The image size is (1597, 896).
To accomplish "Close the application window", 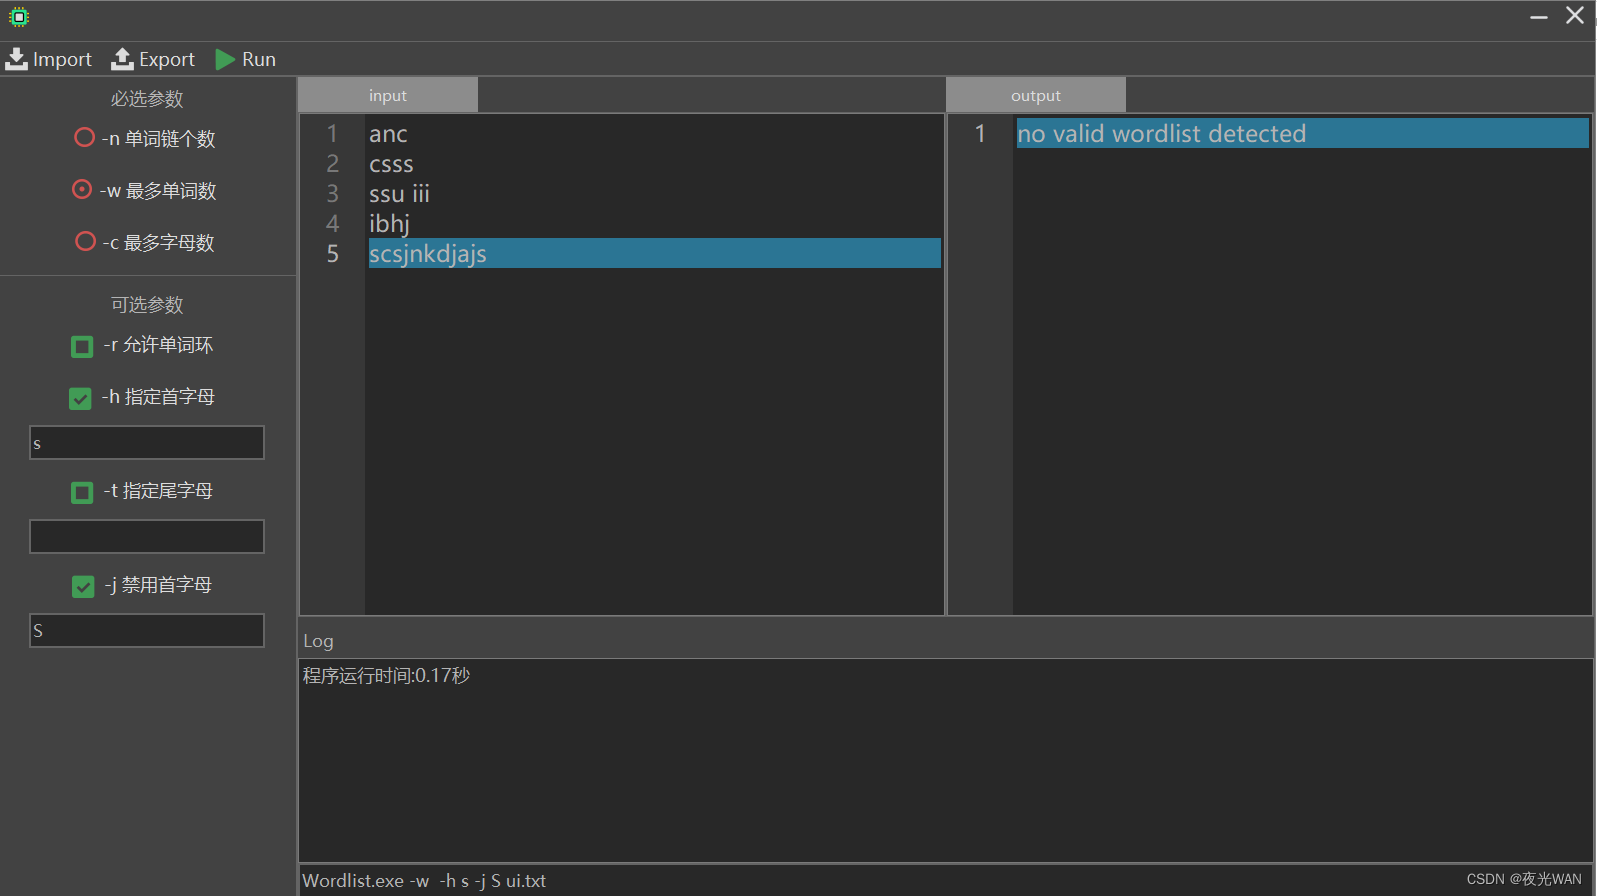I will (x=1575, y=15).
